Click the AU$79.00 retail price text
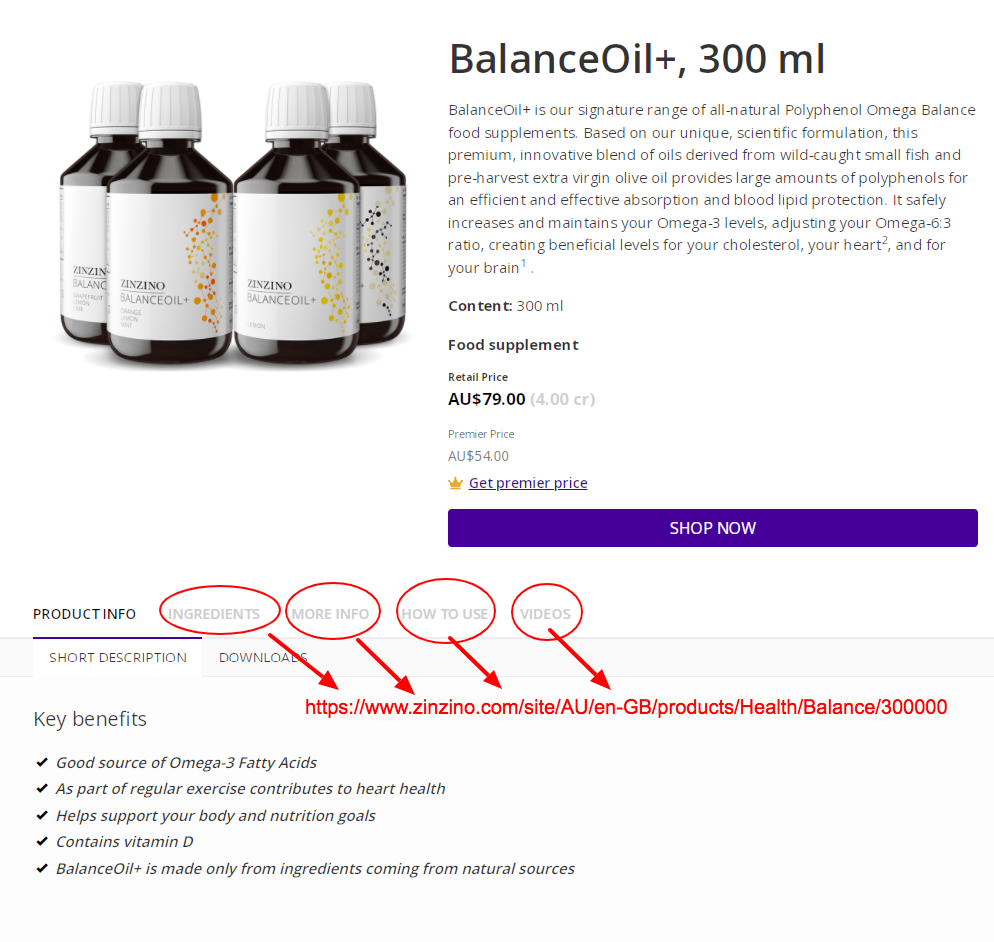994x942 pixels. pos(487,399)
